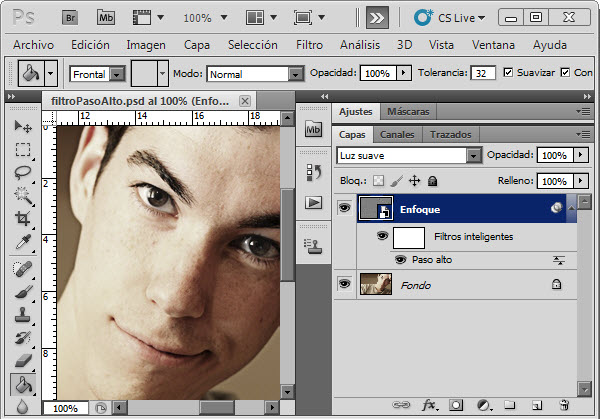Viewport: 600px width, 419px height.
Task: Edit Paso alto filter blending options
Action: [559, 261]
